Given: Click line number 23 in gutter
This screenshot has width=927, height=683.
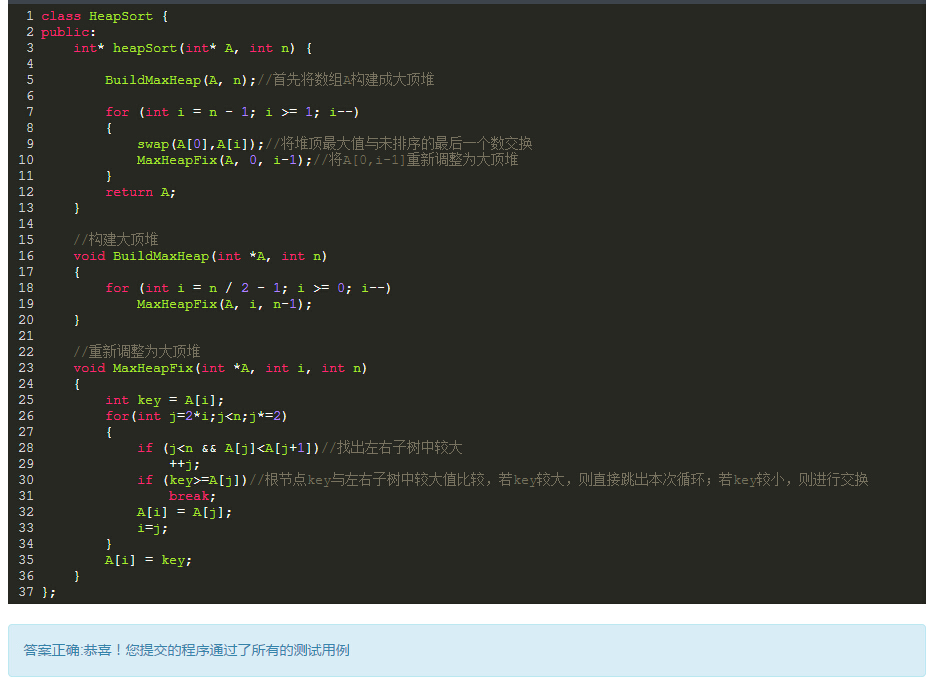Looking at the screenshot, I should point(26,368).
